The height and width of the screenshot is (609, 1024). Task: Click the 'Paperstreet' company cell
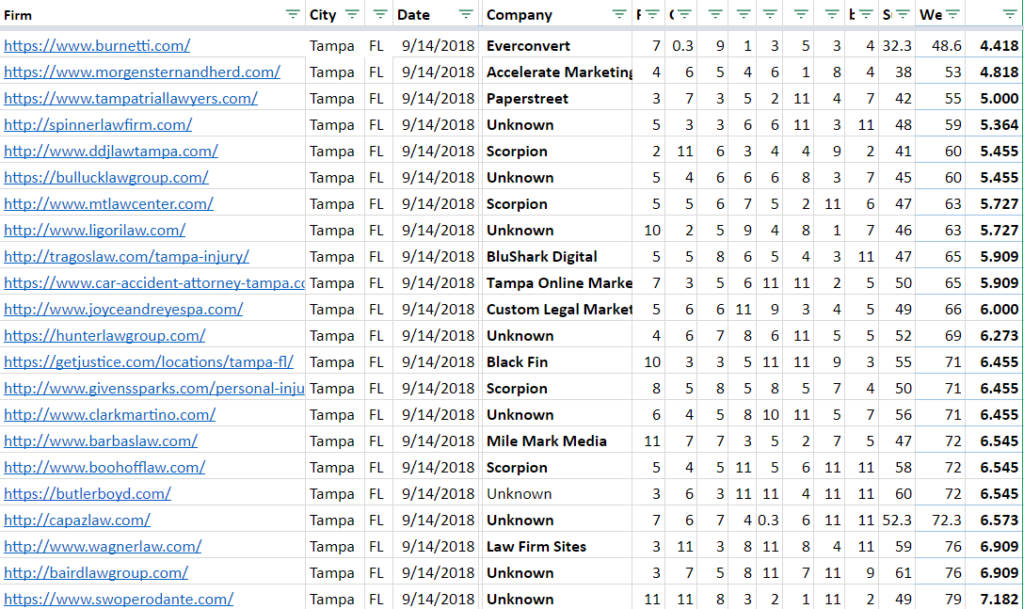click(556, 99)
